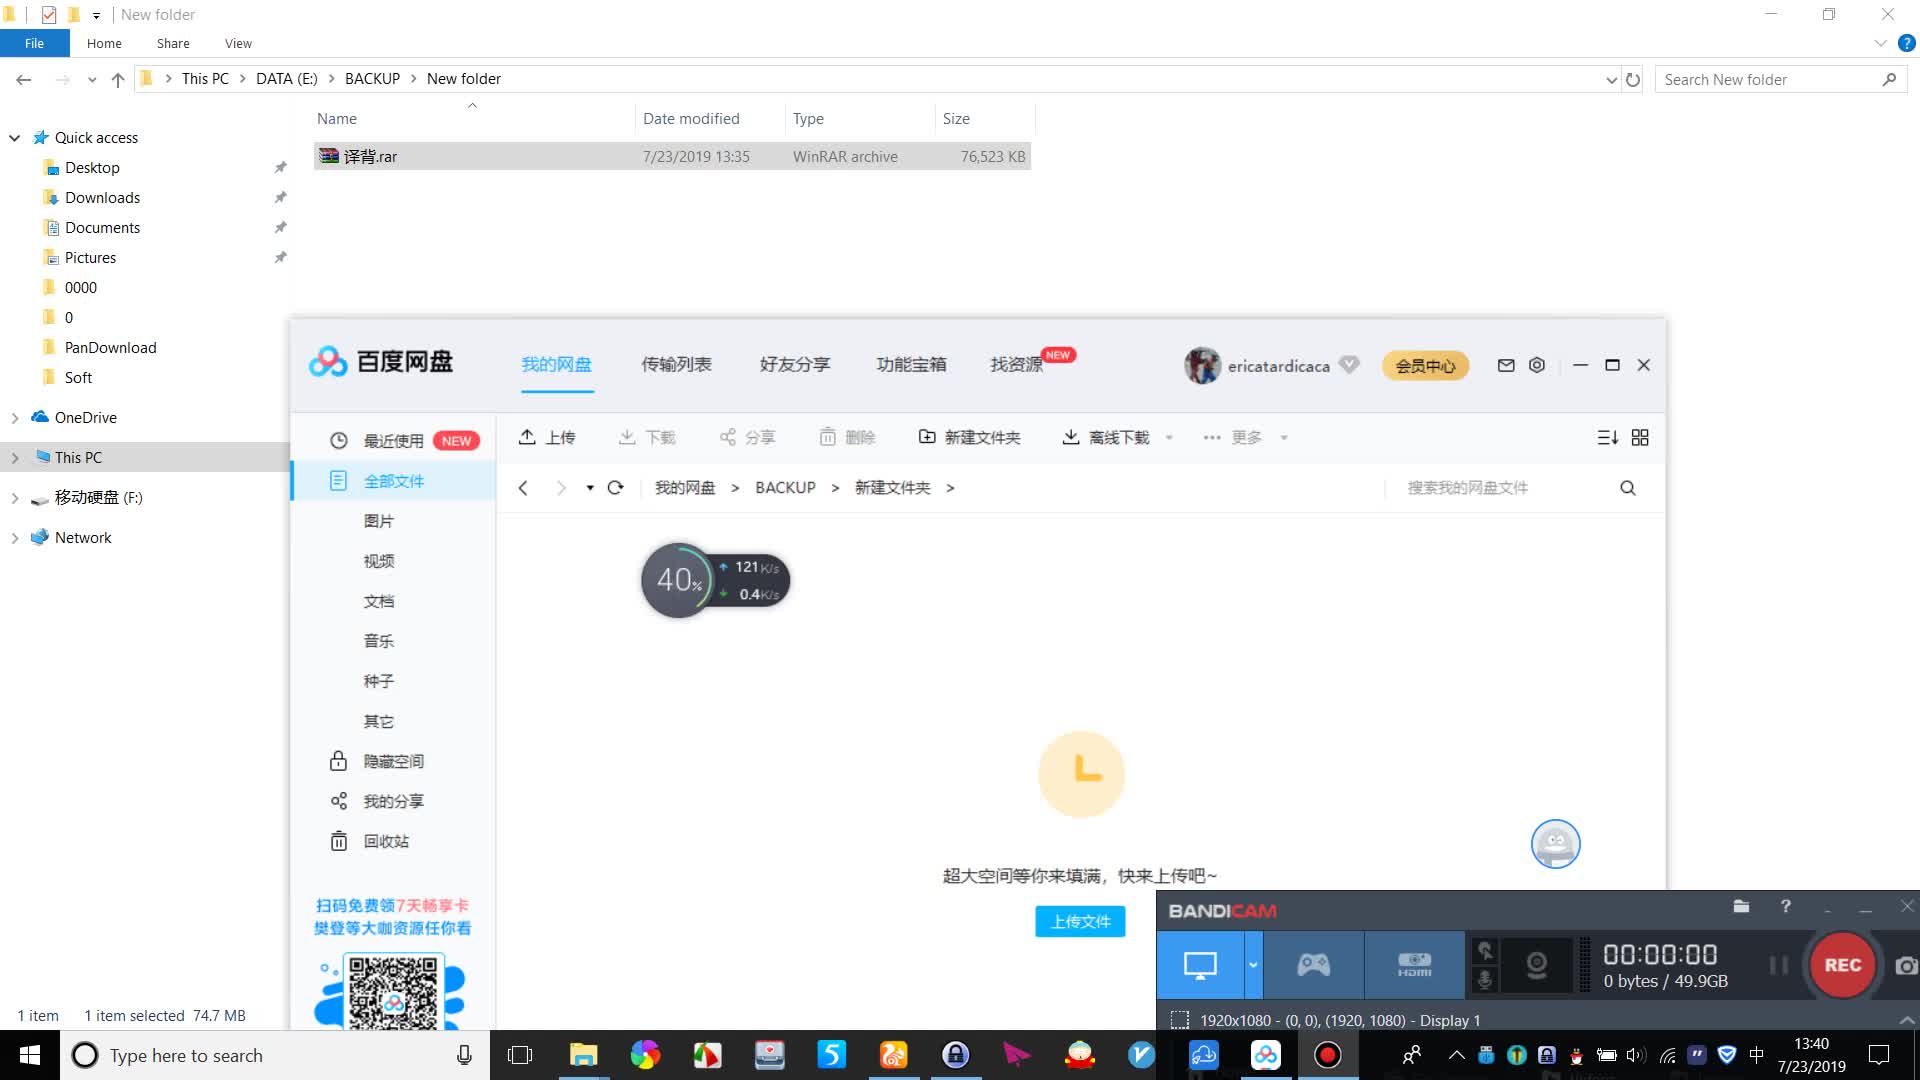The height and width of the screenshot is (1080, 1920).
Task: Expand the This PC tree node
Action: pos(15,457)
